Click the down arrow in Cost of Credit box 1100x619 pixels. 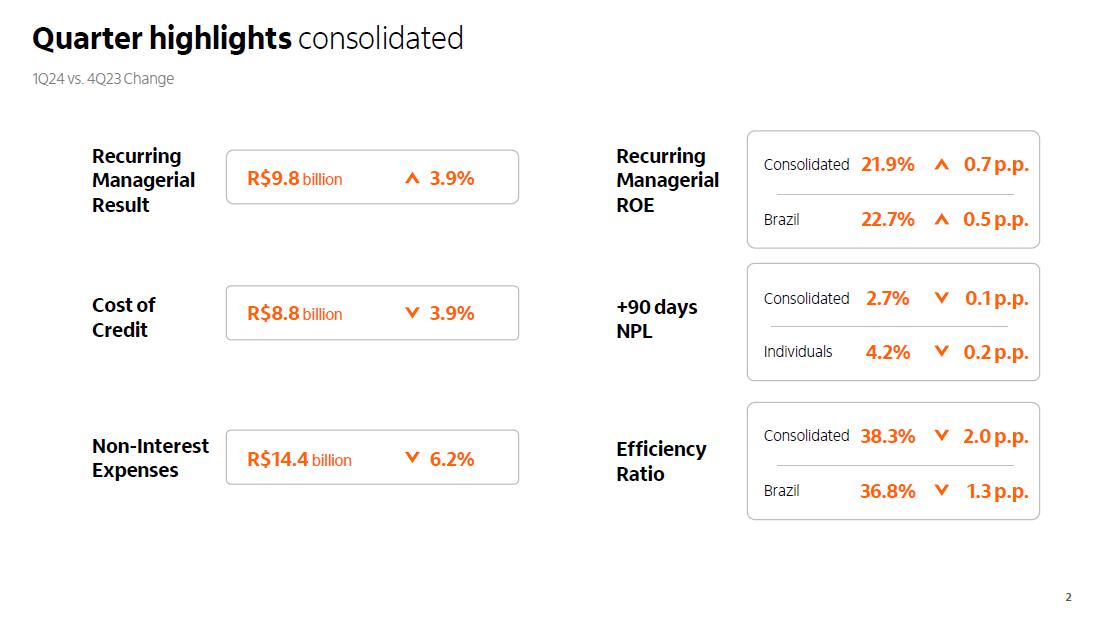pyautogui.click(x=412, y=313)
